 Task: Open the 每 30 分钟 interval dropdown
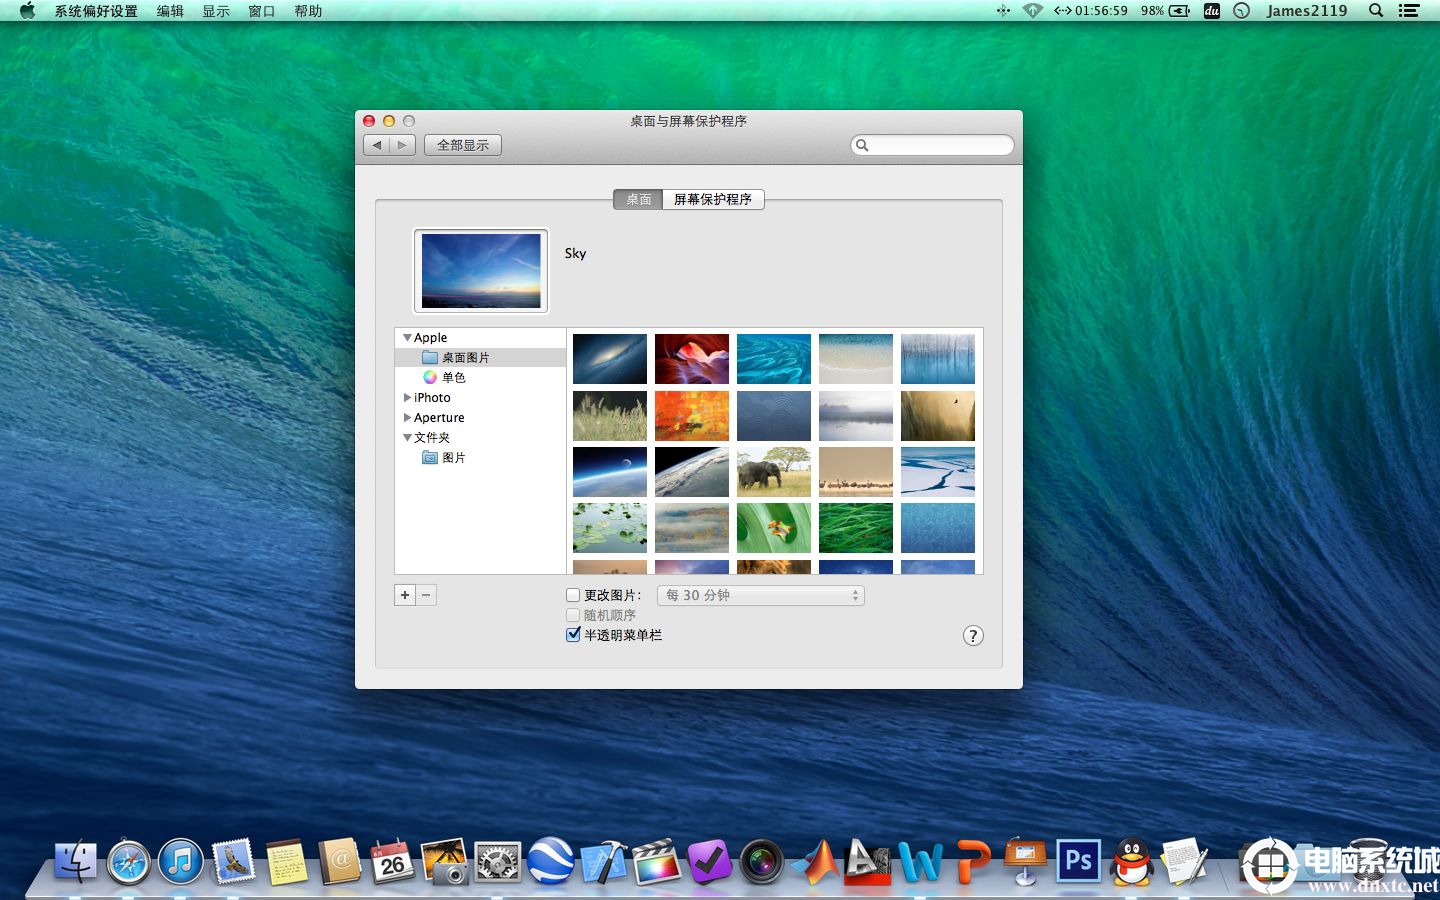760,595
